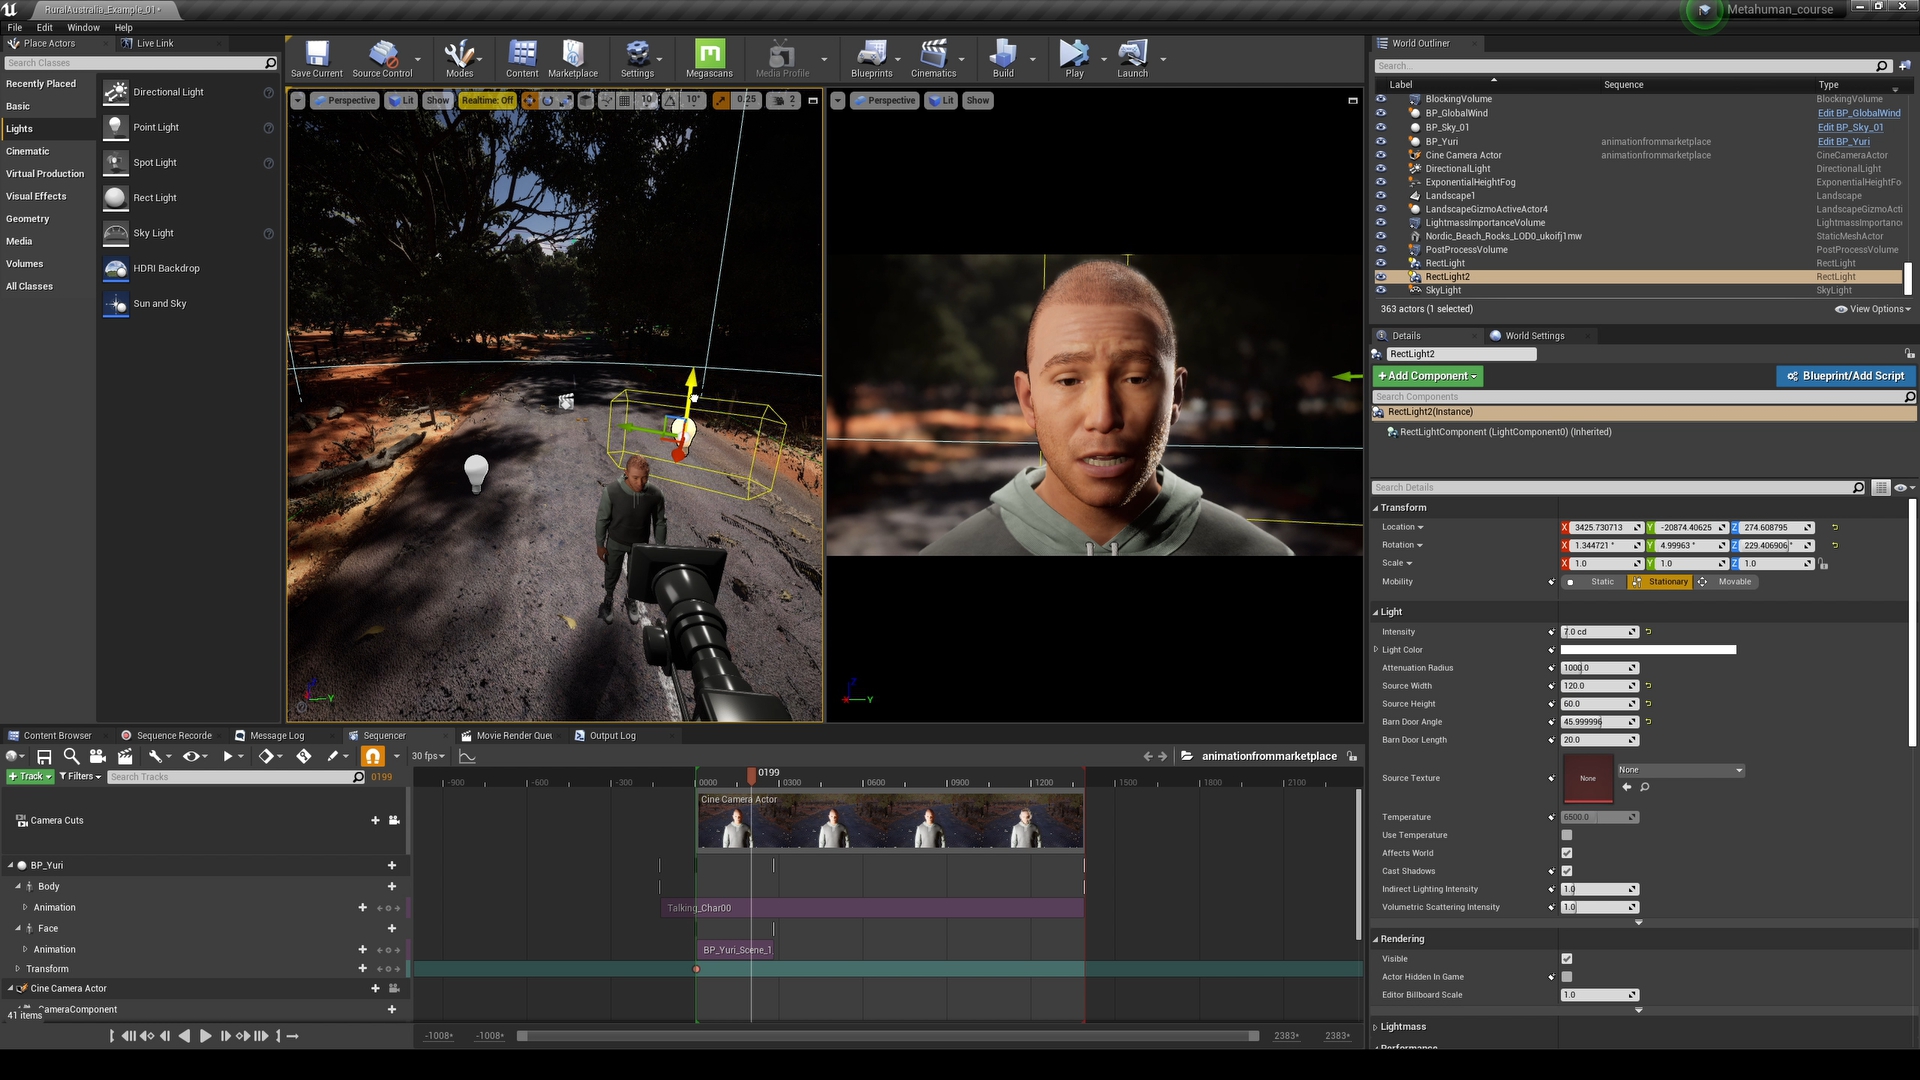Select Rect Light from Place Actors
1920x1080 pixels.
[x=154, y=198]
